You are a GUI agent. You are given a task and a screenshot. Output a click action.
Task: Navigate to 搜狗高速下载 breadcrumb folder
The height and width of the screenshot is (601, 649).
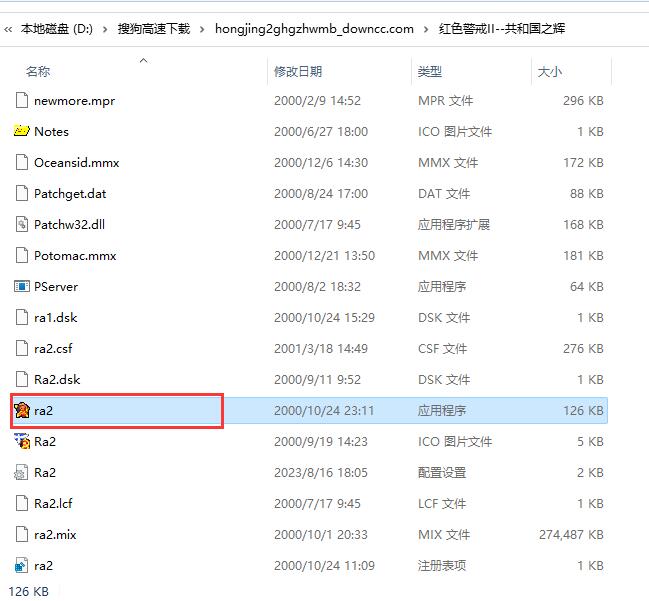point(154,29)
